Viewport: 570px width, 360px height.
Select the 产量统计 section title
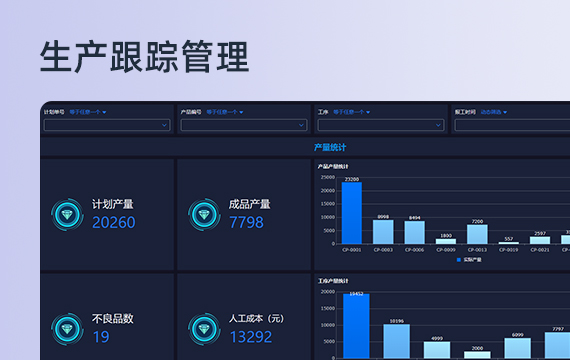(x=330, y=147)
